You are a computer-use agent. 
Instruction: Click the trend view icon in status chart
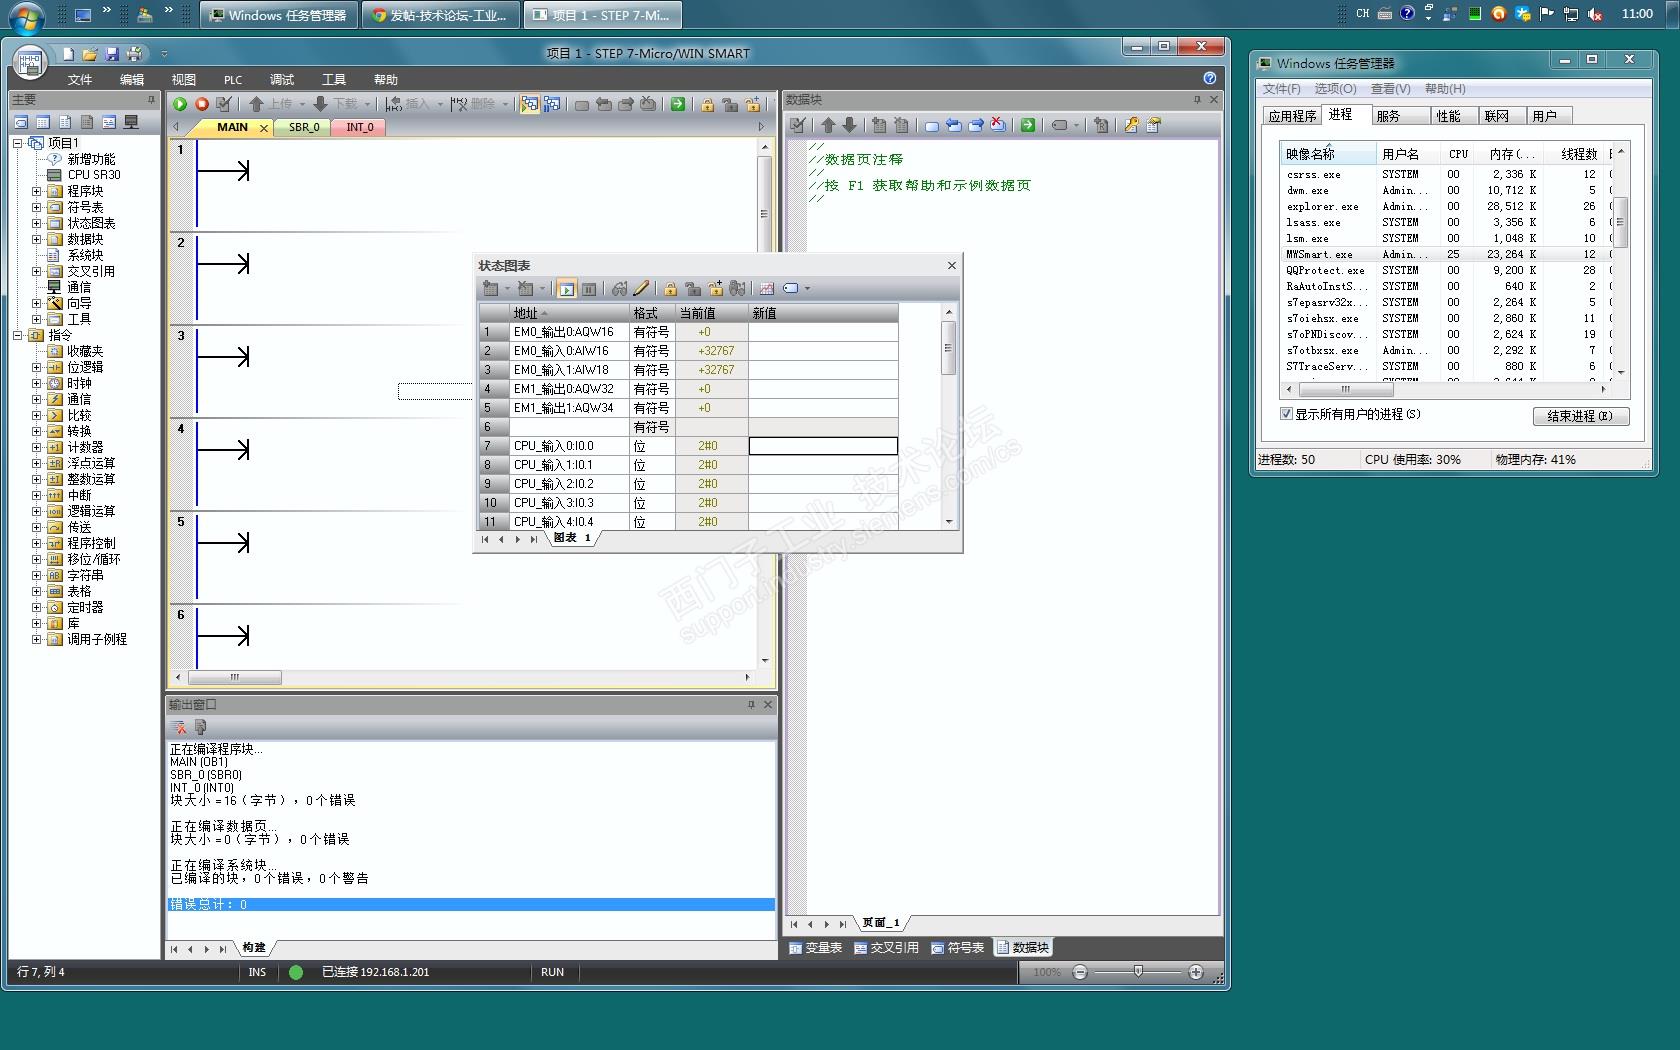tap(767, 289)
